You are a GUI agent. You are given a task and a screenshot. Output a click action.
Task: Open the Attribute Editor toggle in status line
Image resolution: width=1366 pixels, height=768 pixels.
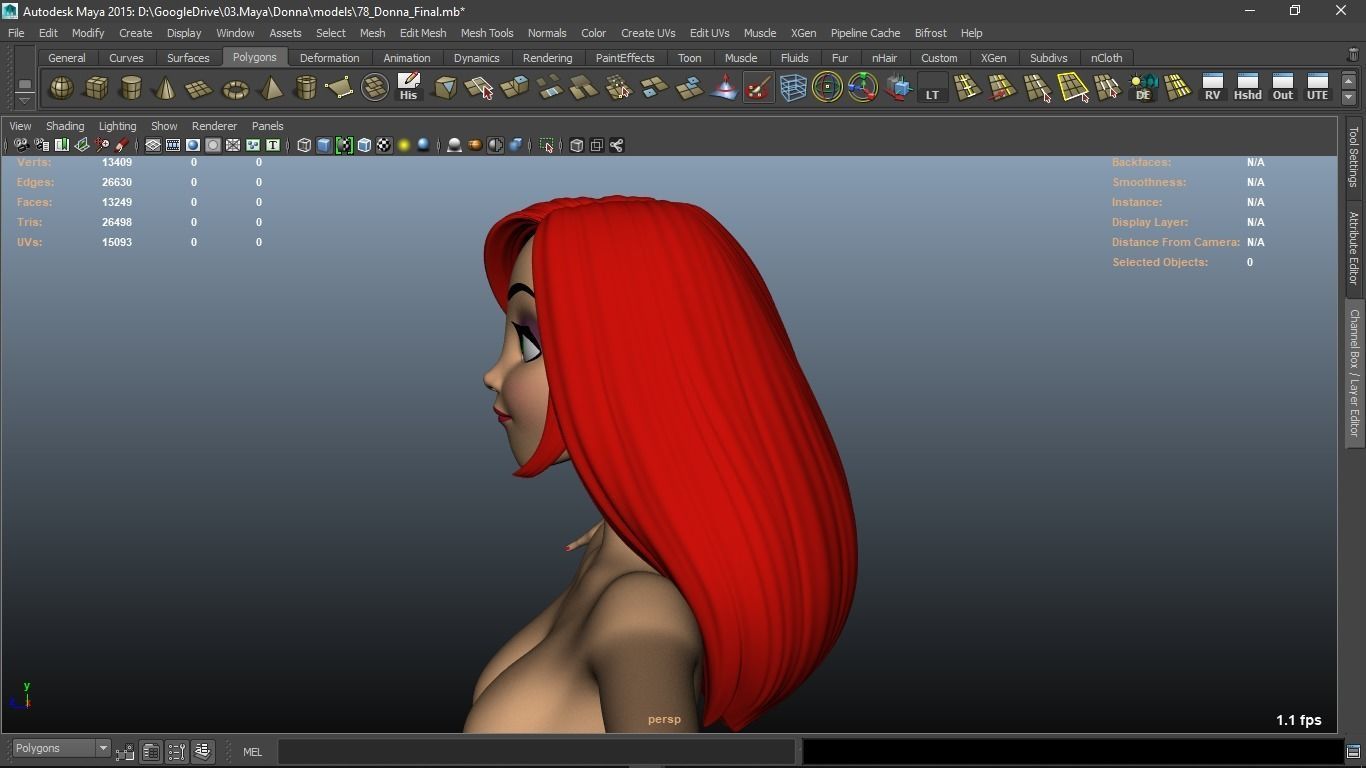coord(151,751)
